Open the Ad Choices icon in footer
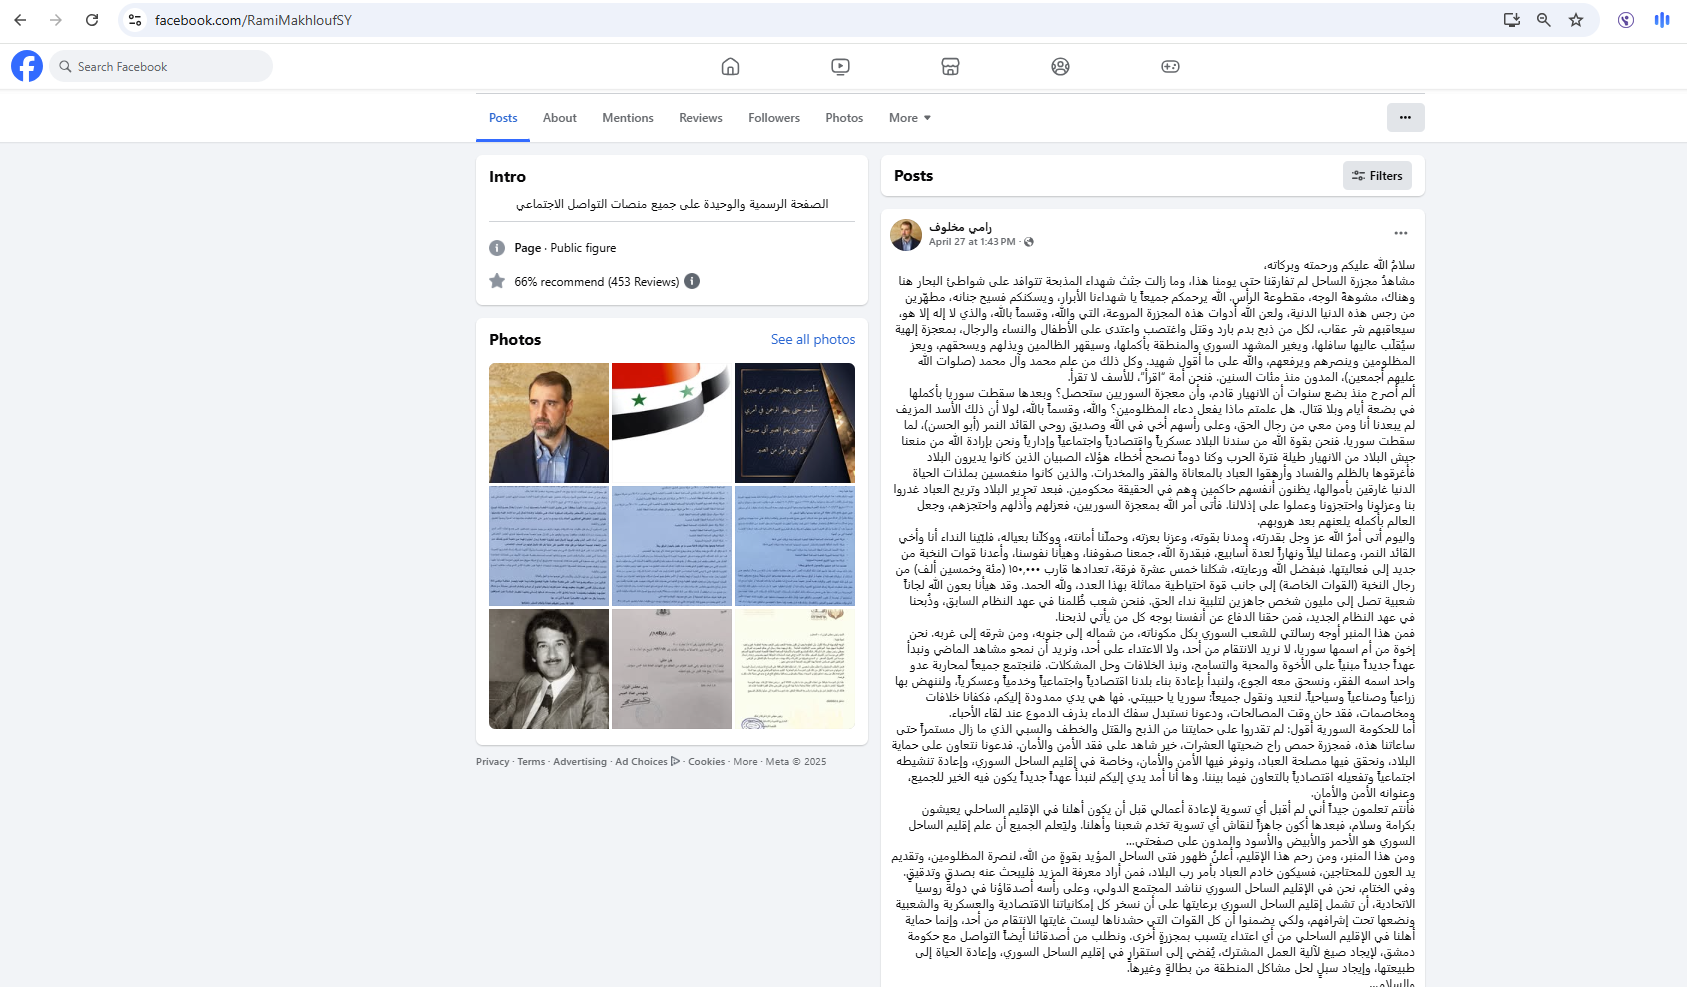Image resolution: width=1687 pixels, height=987 pixels. click(676, 761)
